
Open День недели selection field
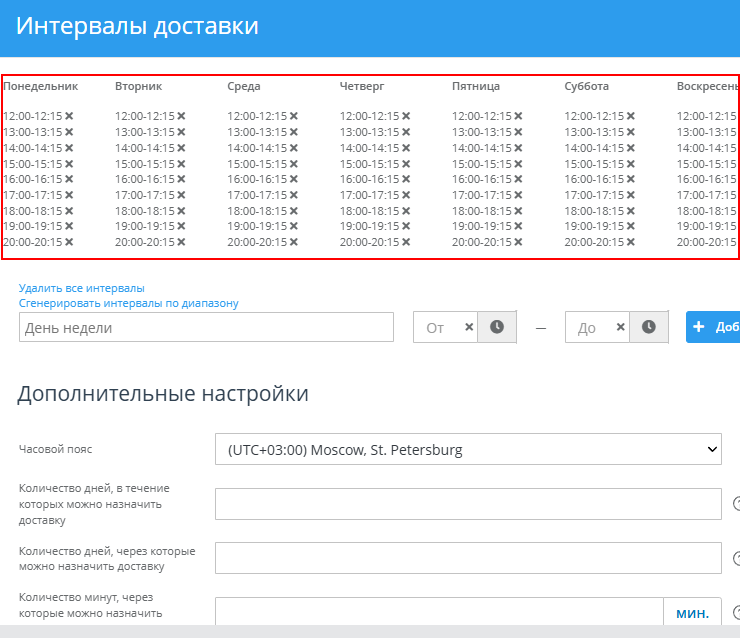[206, 327]
